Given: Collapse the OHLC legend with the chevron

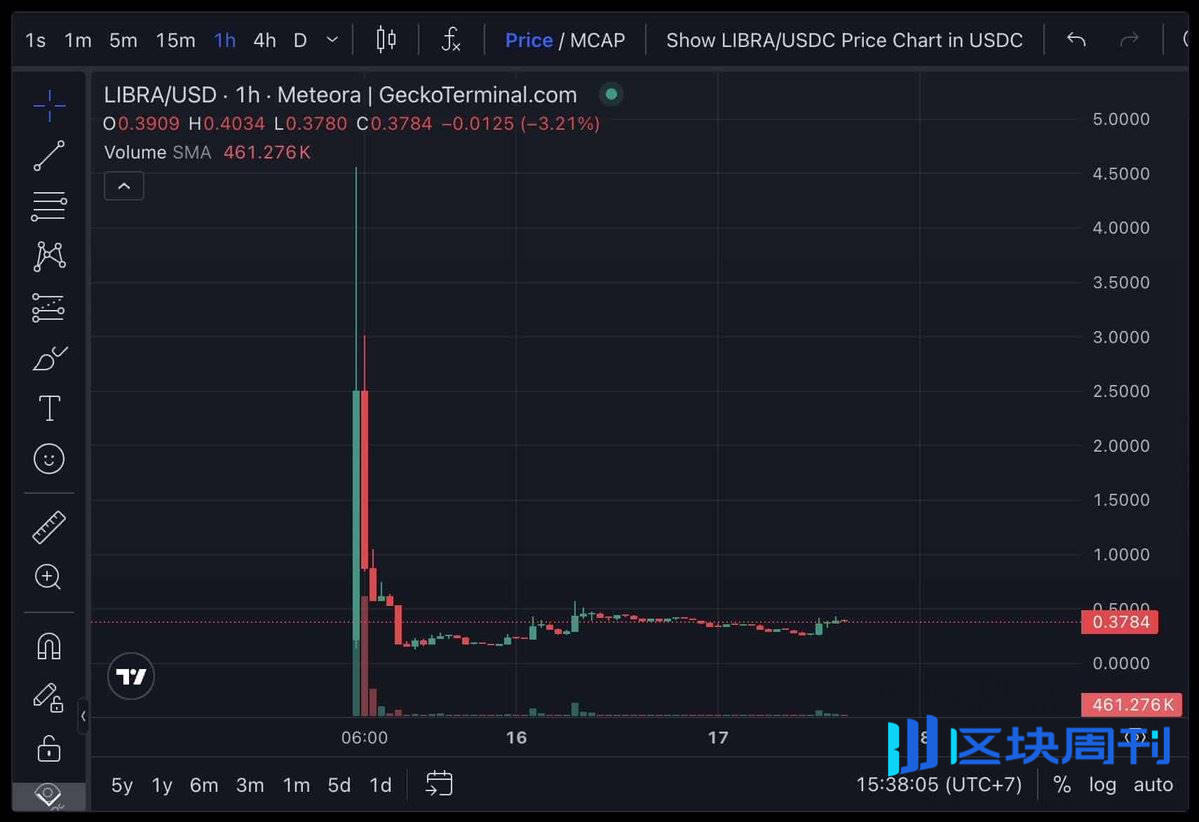Looking at the screenshot, I should tap(123, 186).
